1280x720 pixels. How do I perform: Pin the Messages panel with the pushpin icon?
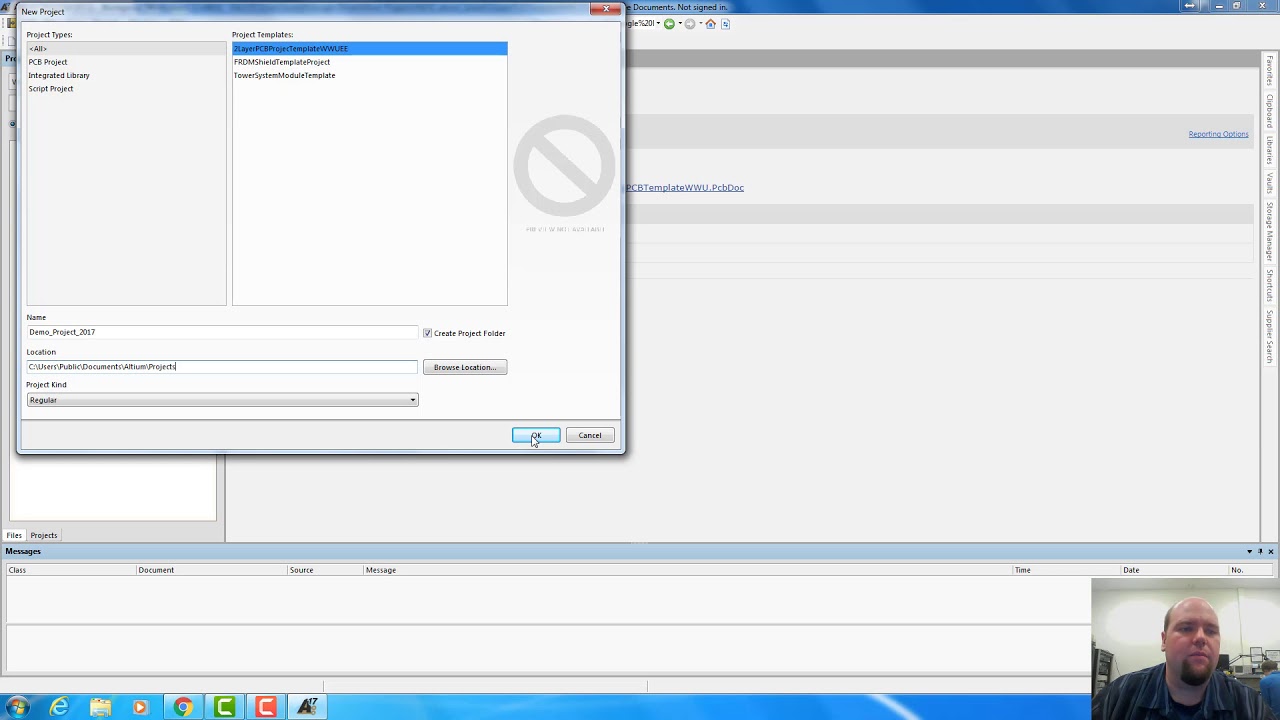point(1260,552)
